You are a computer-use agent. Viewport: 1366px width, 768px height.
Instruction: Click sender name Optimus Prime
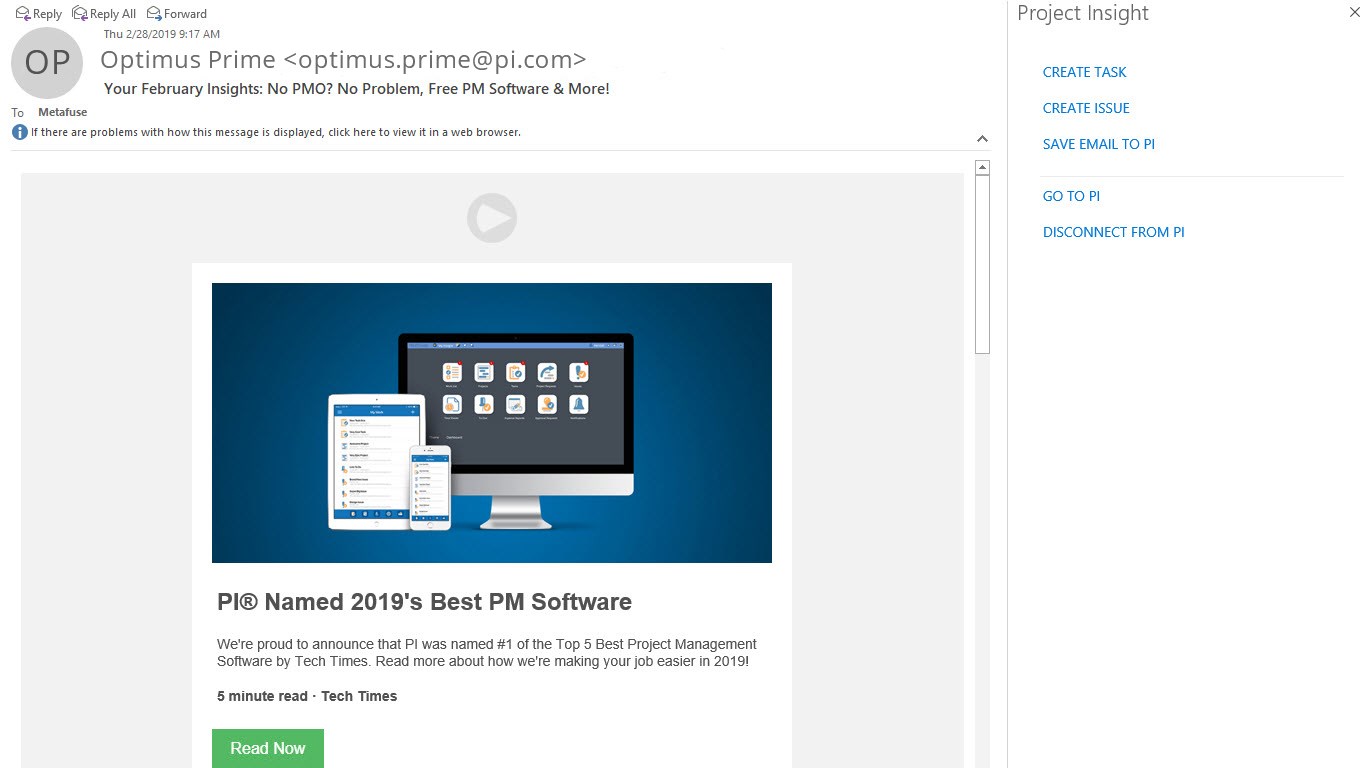click(x=343, y=60)
